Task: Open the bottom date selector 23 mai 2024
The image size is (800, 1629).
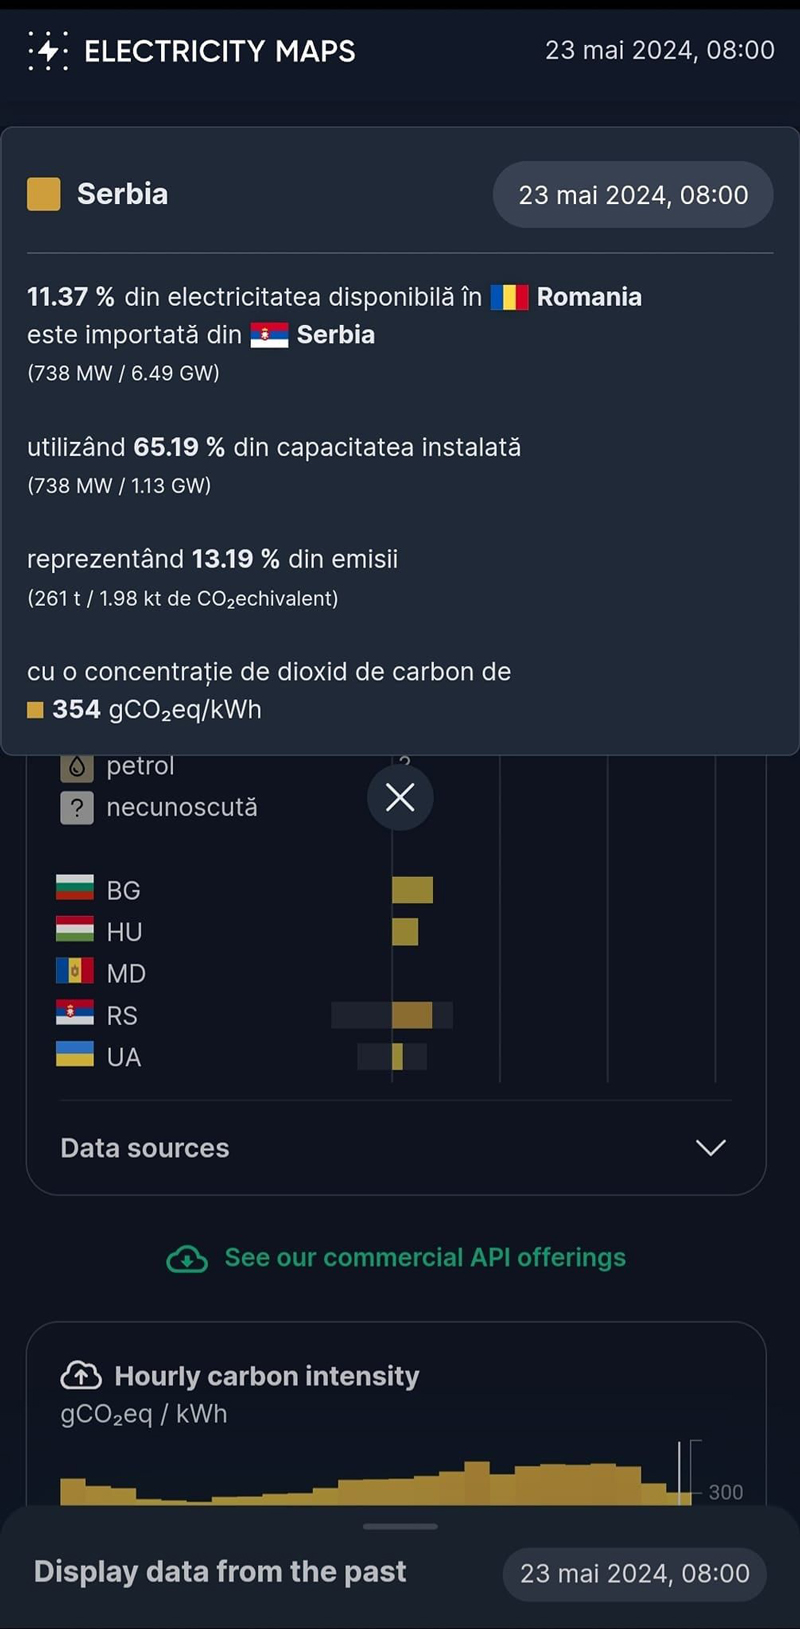Action: pos(634,1573)
